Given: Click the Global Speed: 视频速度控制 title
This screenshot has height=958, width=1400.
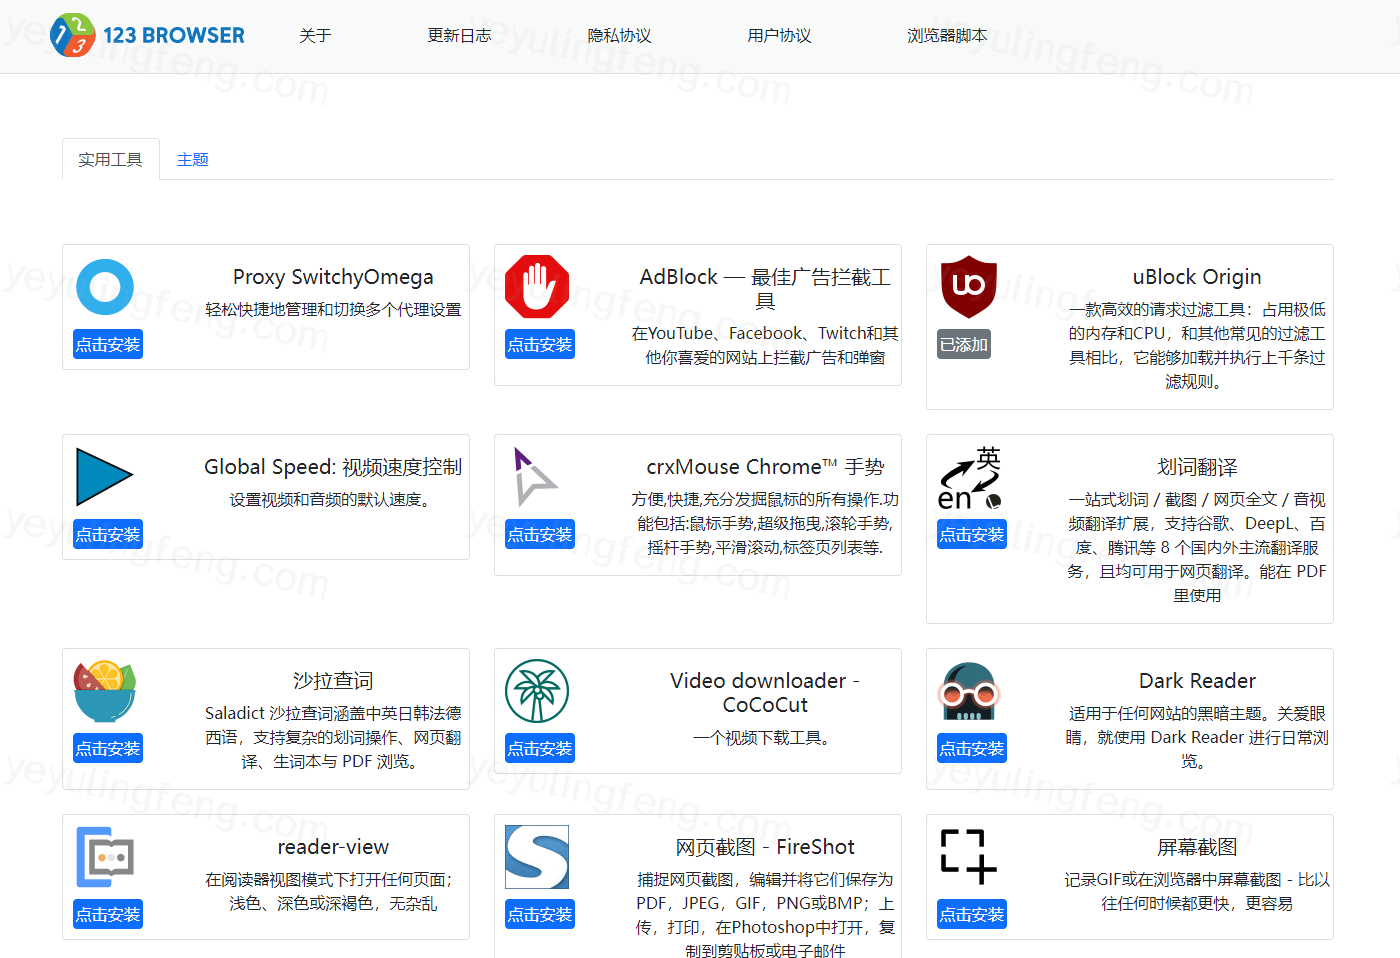Looking at the screenshot, I should [333, 467].
